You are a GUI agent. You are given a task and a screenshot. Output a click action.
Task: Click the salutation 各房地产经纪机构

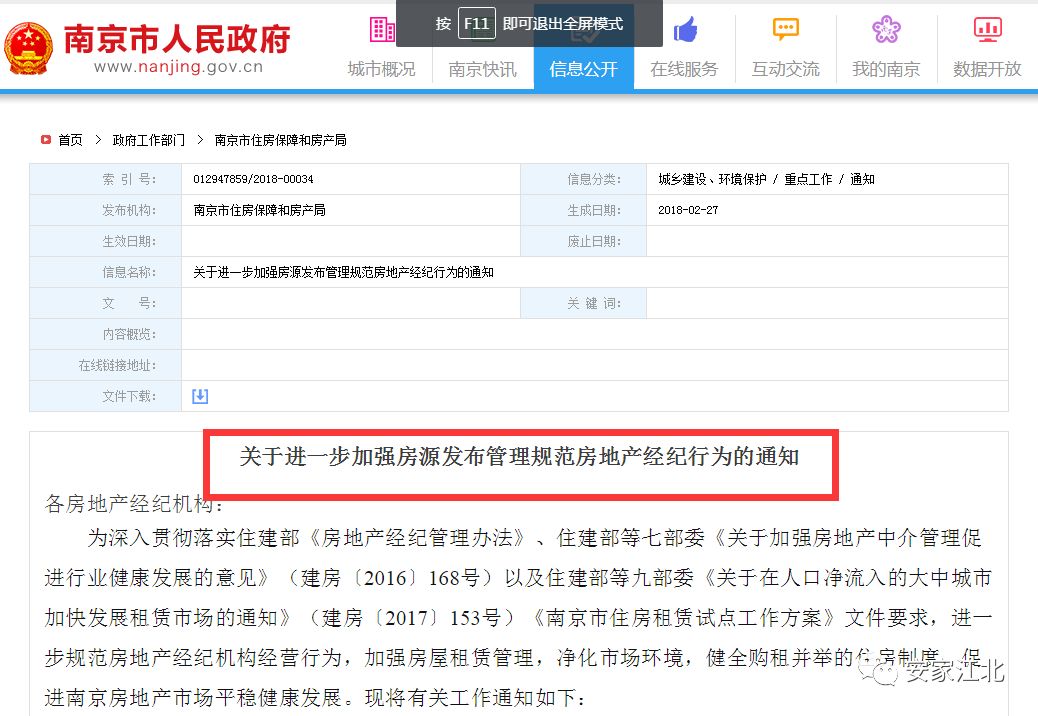(134, 504)
